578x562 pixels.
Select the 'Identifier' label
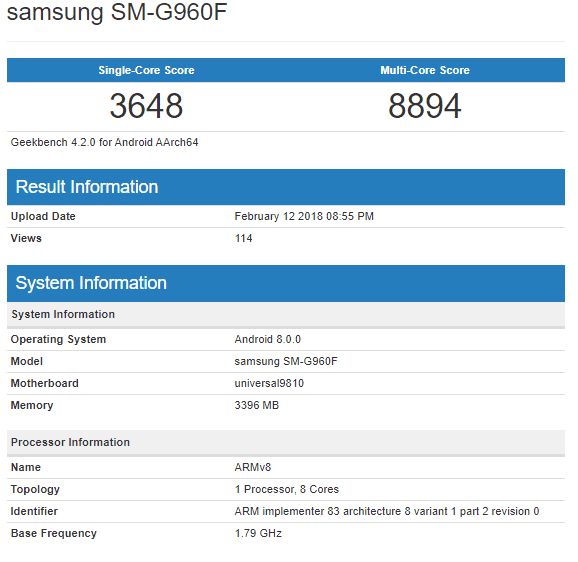(34, 512)
